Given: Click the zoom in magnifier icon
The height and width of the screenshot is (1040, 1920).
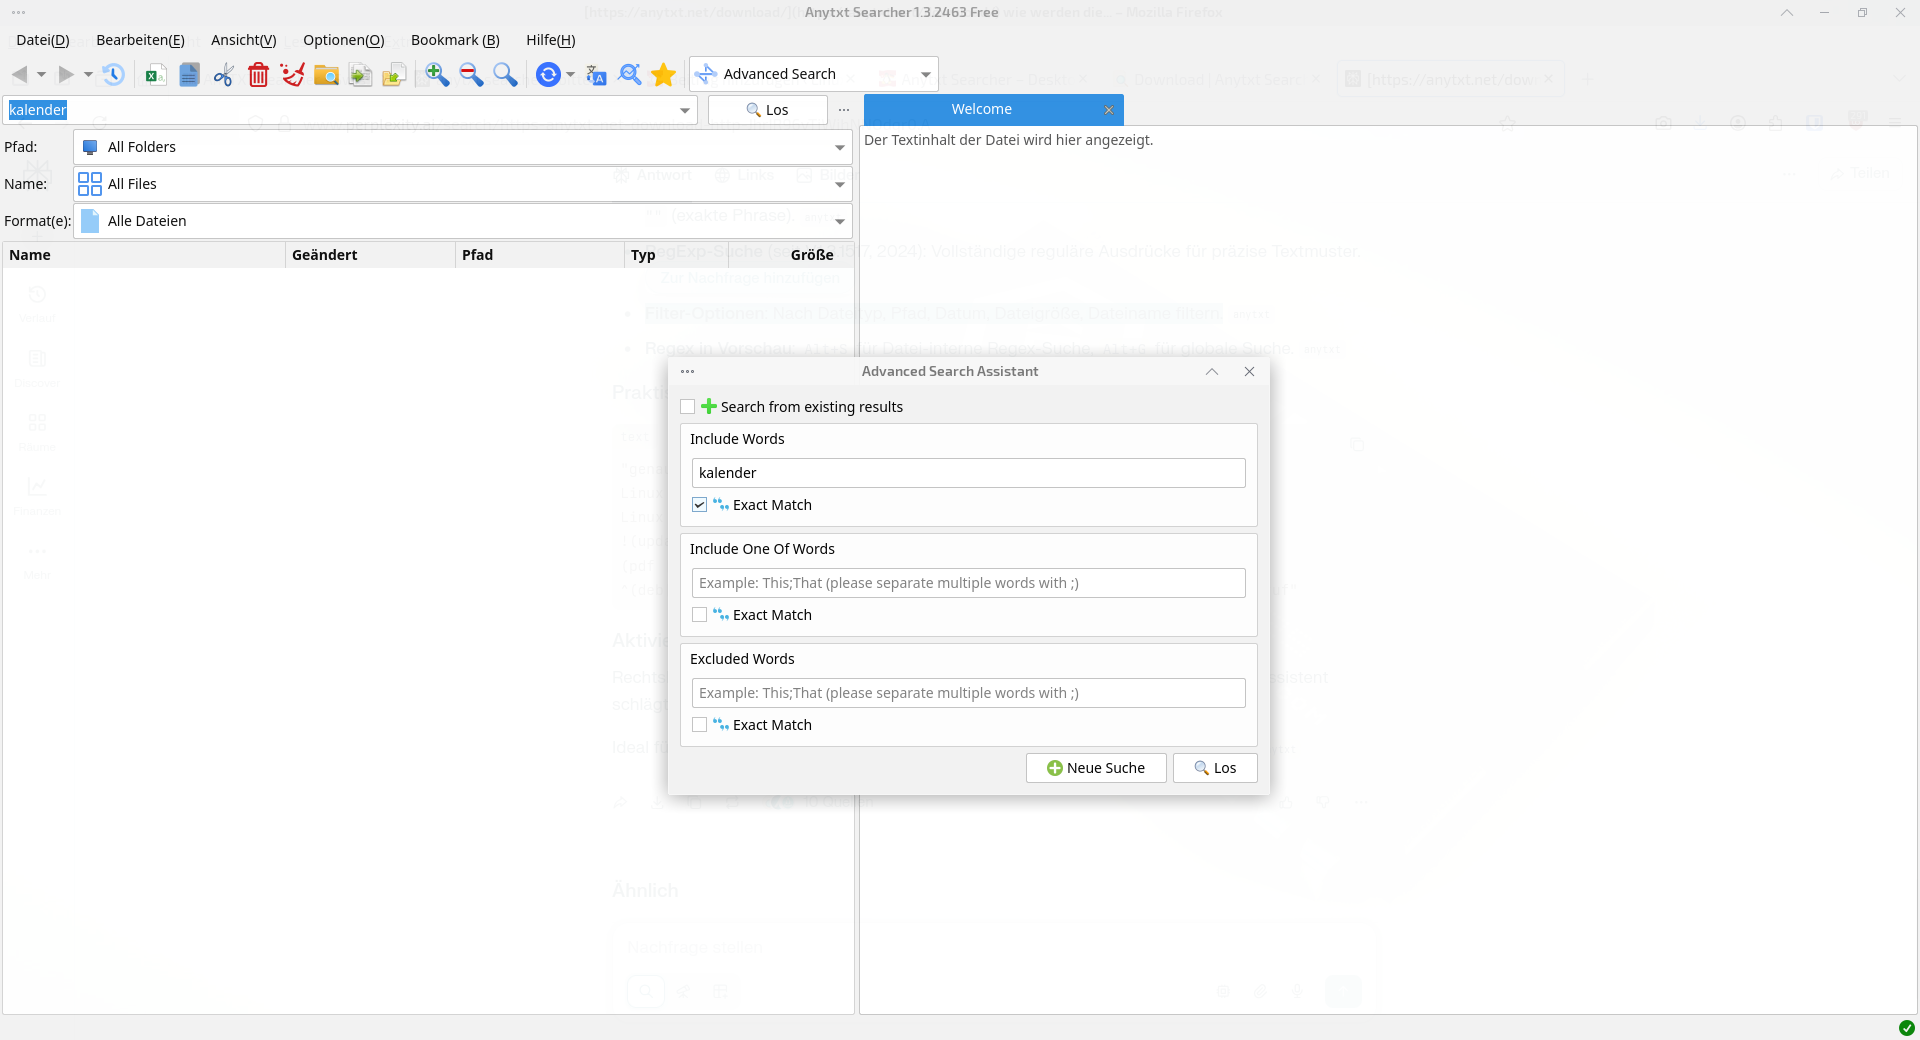Looking at the screenshot, I should pos(437,74).
